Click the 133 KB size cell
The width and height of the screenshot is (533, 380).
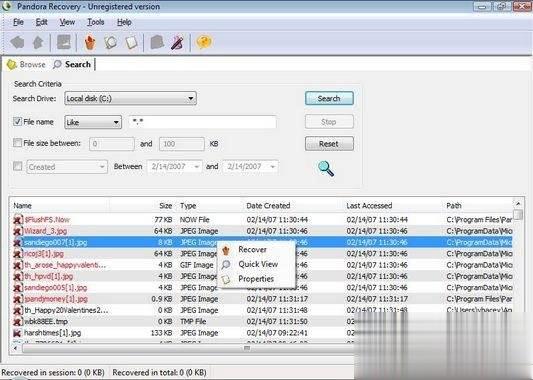(161, 333)
